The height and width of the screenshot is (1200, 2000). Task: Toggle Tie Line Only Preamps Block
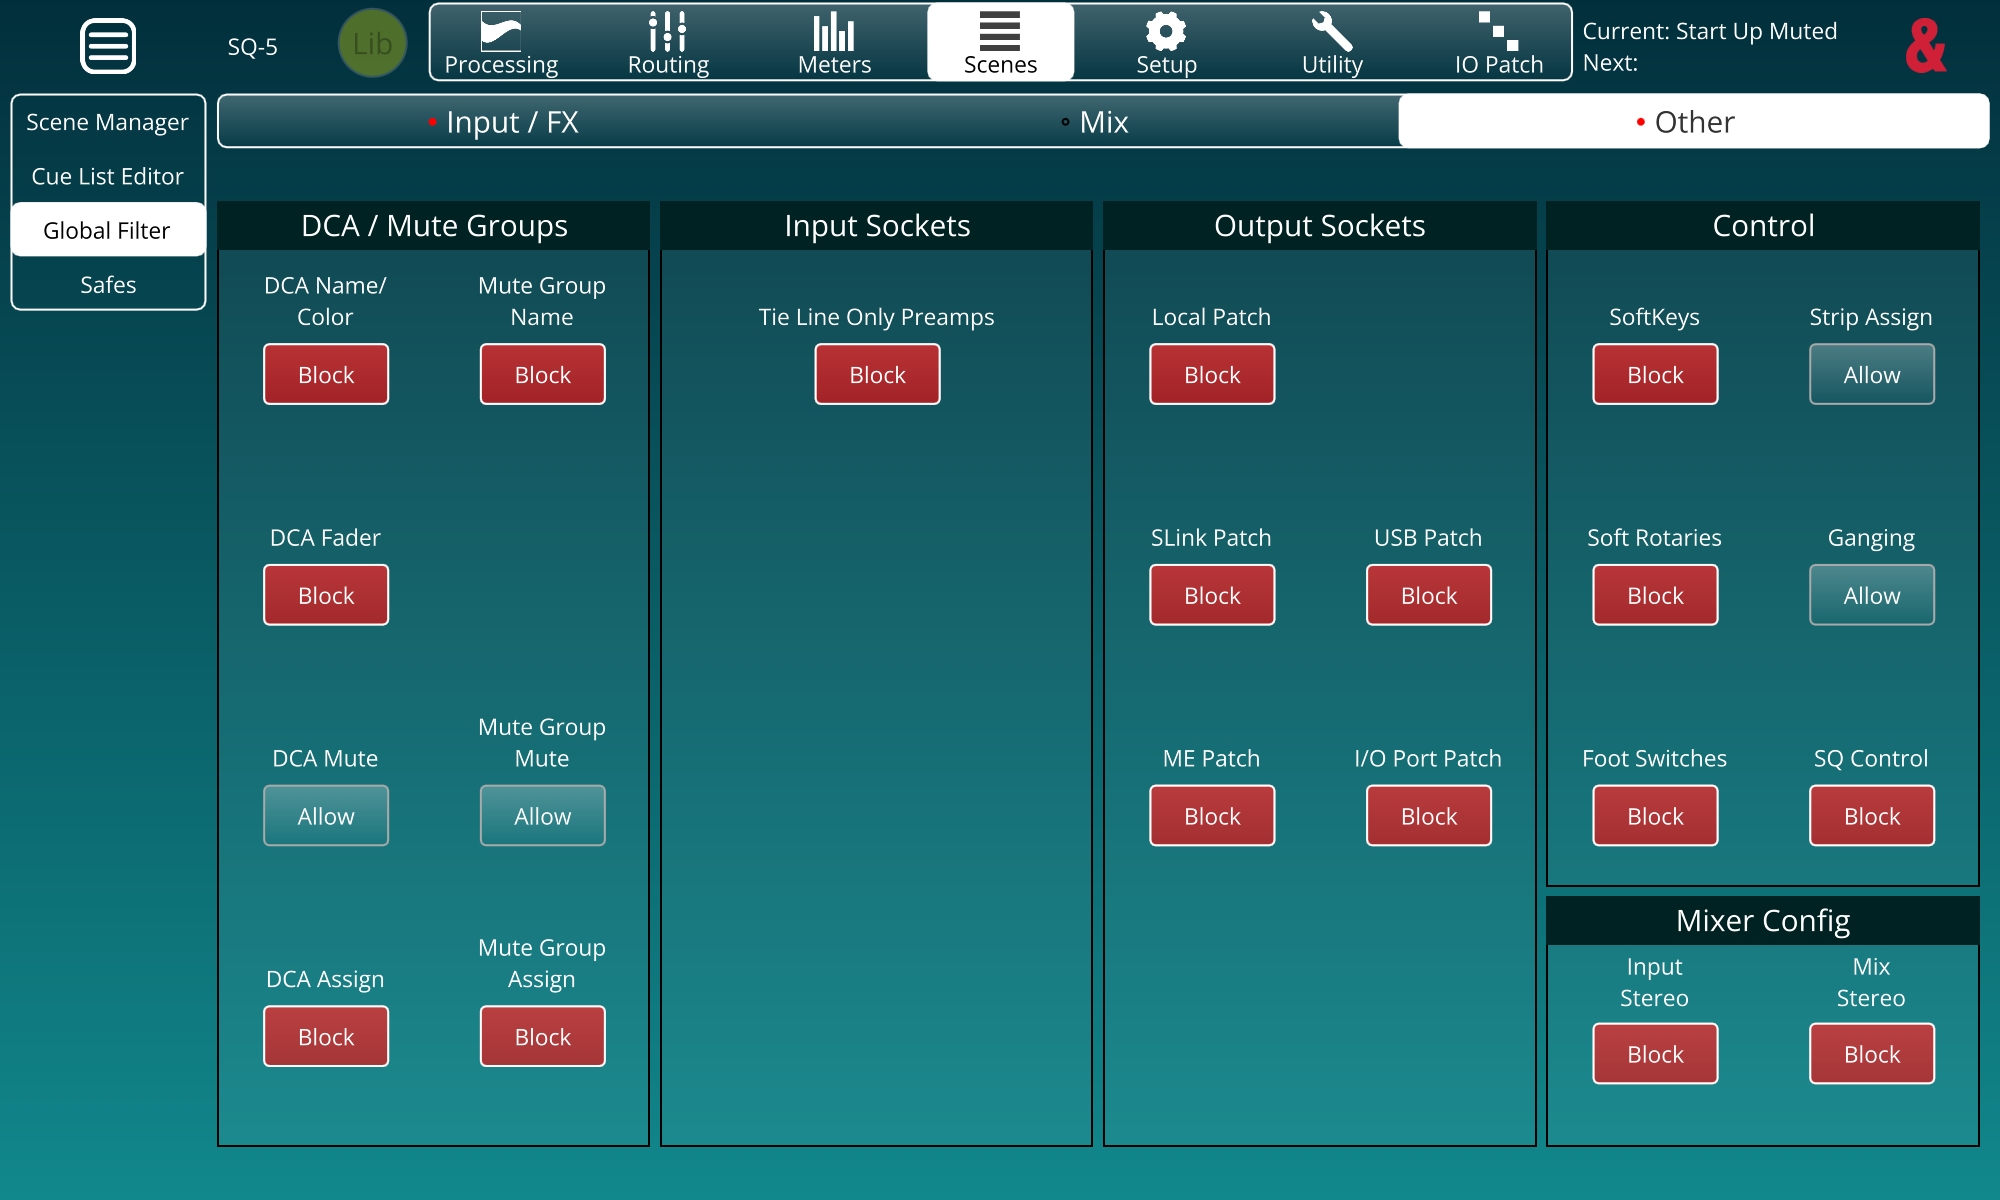(877, 375)
